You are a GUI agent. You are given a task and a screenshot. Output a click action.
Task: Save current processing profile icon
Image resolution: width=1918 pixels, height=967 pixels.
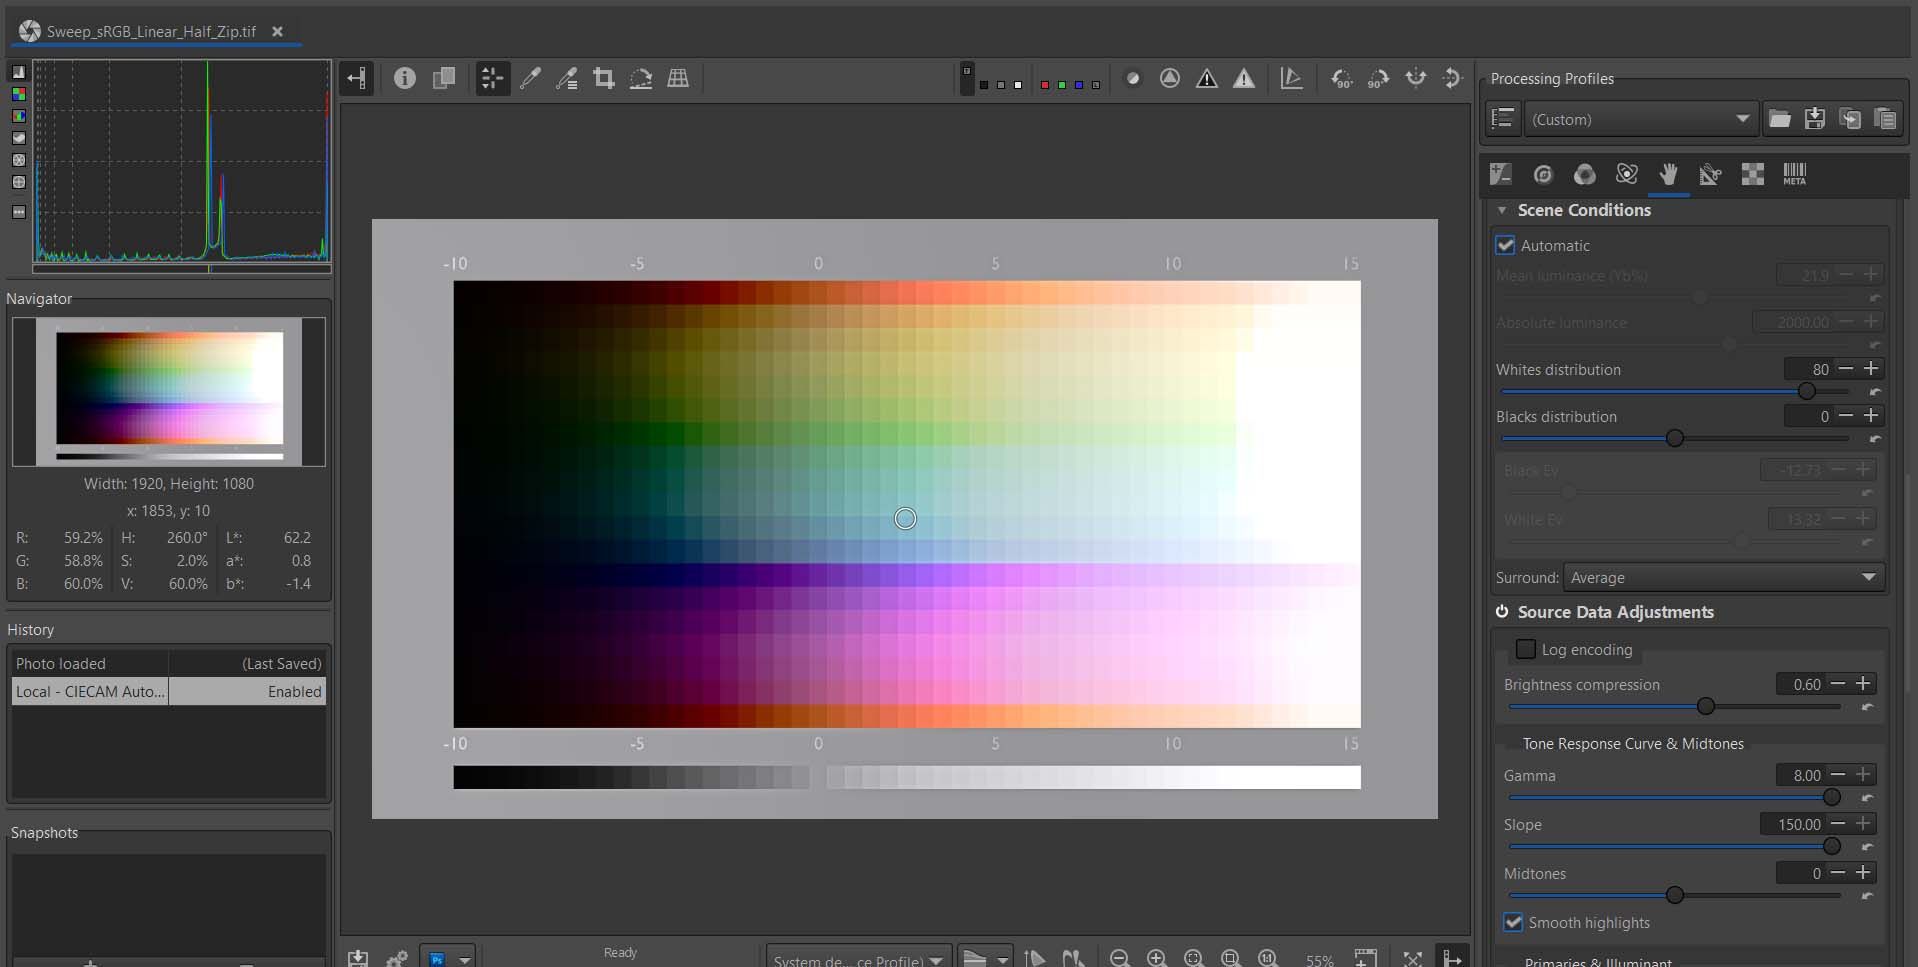[1814, 119]
